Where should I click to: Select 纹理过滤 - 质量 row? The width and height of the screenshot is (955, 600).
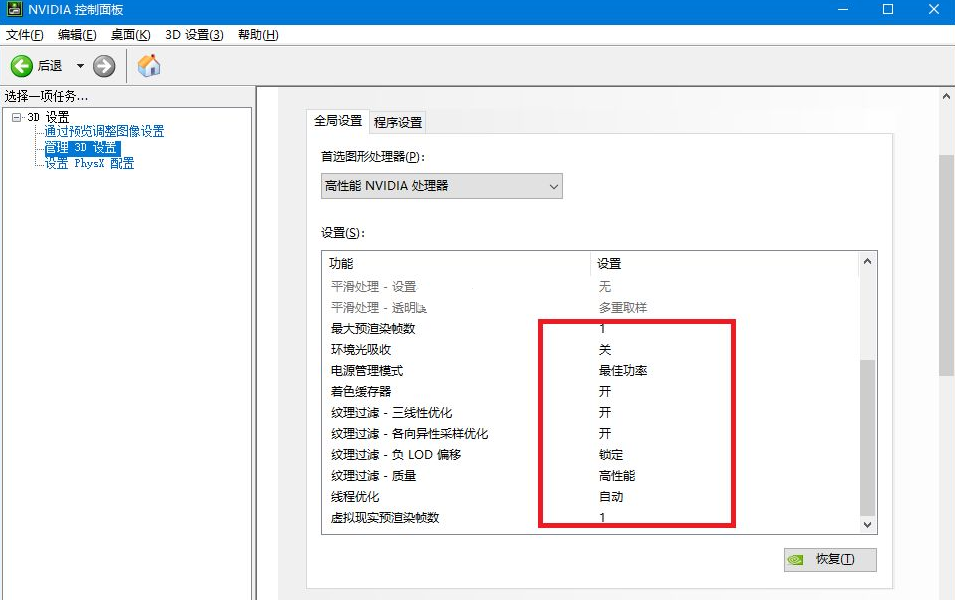590,476
